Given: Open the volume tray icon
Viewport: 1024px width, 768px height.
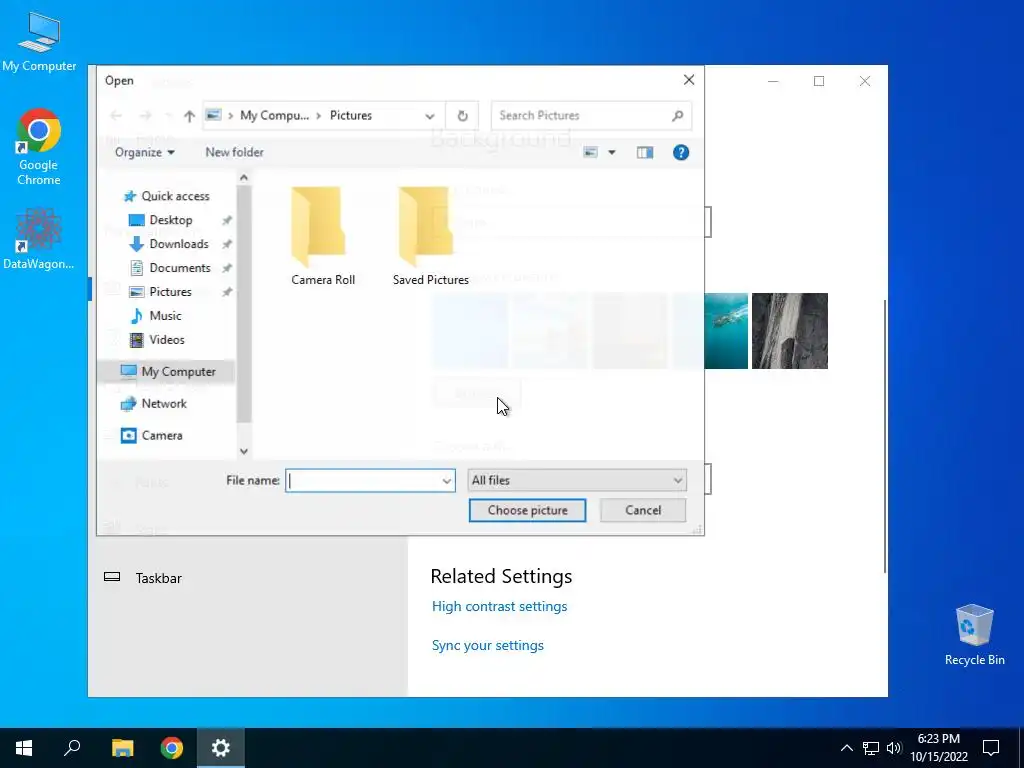Looking at the screenshot, I should [x=894, y=748].
